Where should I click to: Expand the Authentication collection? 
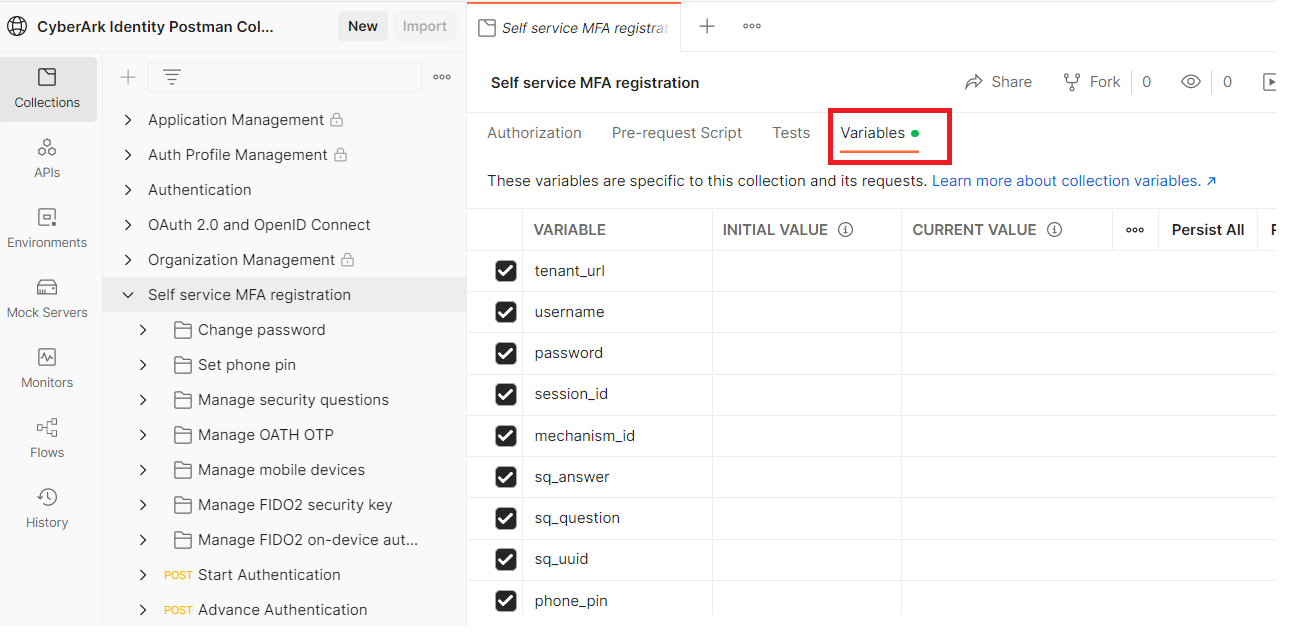click(128, 190)
